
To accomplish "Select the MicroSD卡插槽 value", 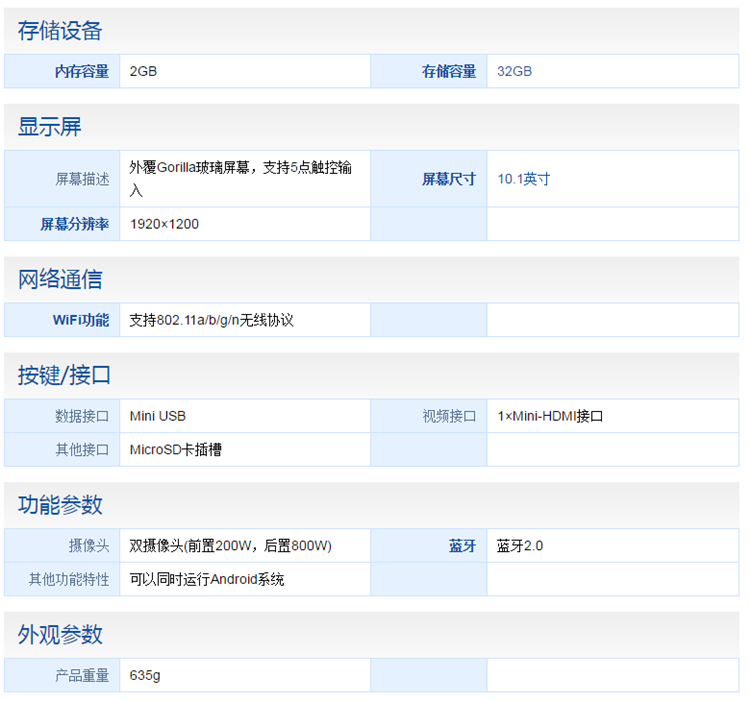I will click(176, 450).
